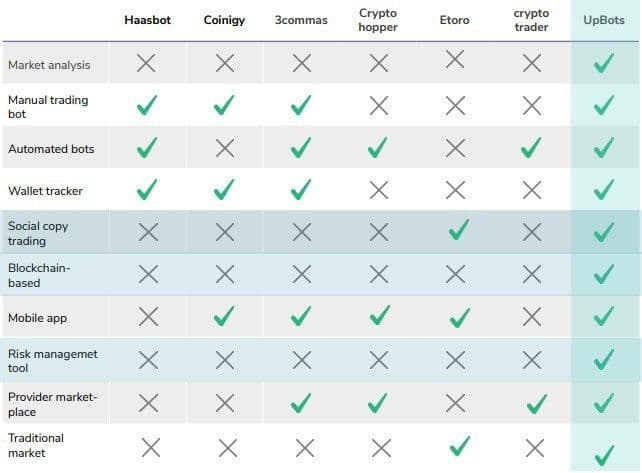
Task: Select the UpBots column header
Action: click(603, 20)
